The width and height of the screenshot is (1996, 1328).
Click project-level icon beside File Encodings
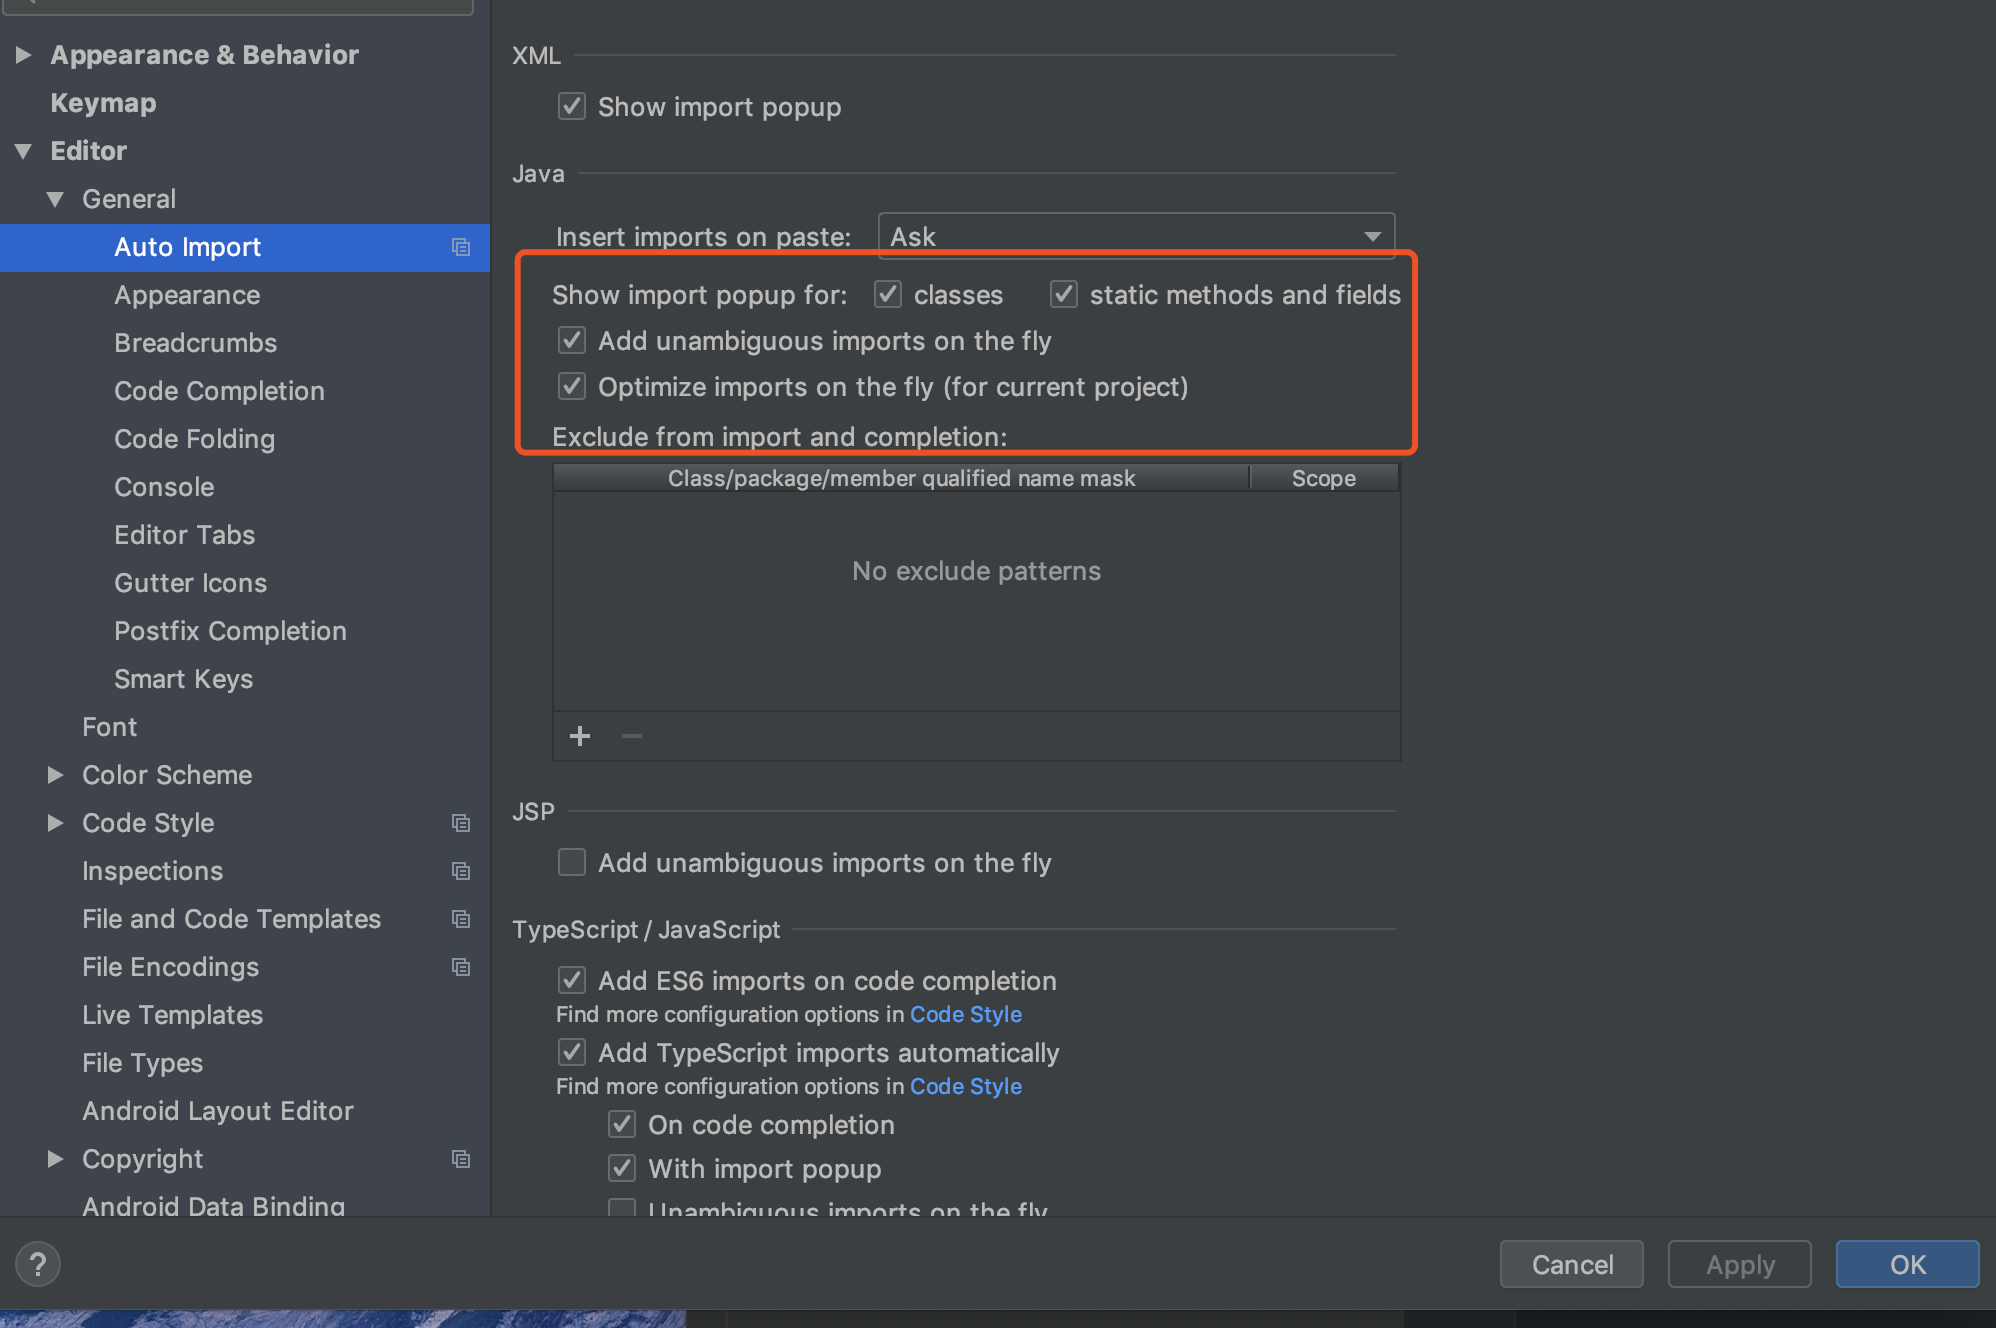pos(461,967)
